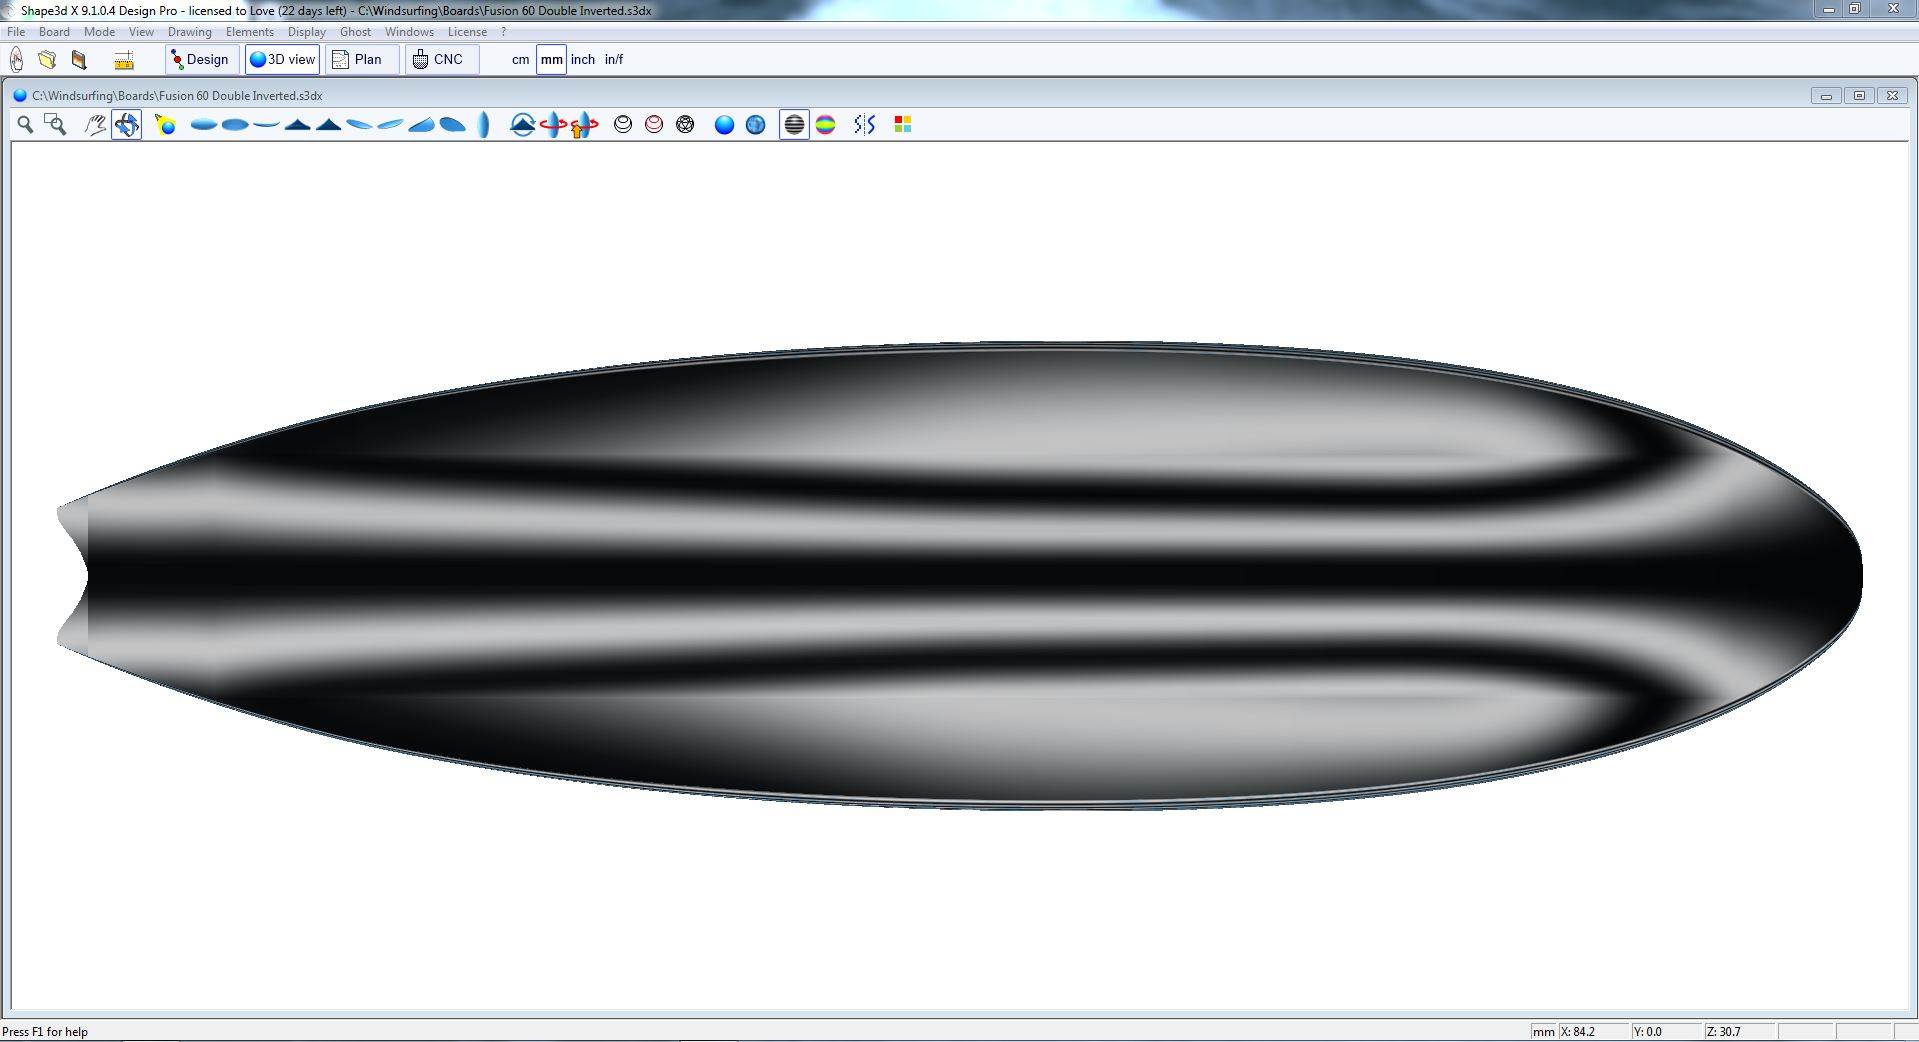
Task: Click the light source position icon
Action: pyautogui.click(x=165, y=124)
